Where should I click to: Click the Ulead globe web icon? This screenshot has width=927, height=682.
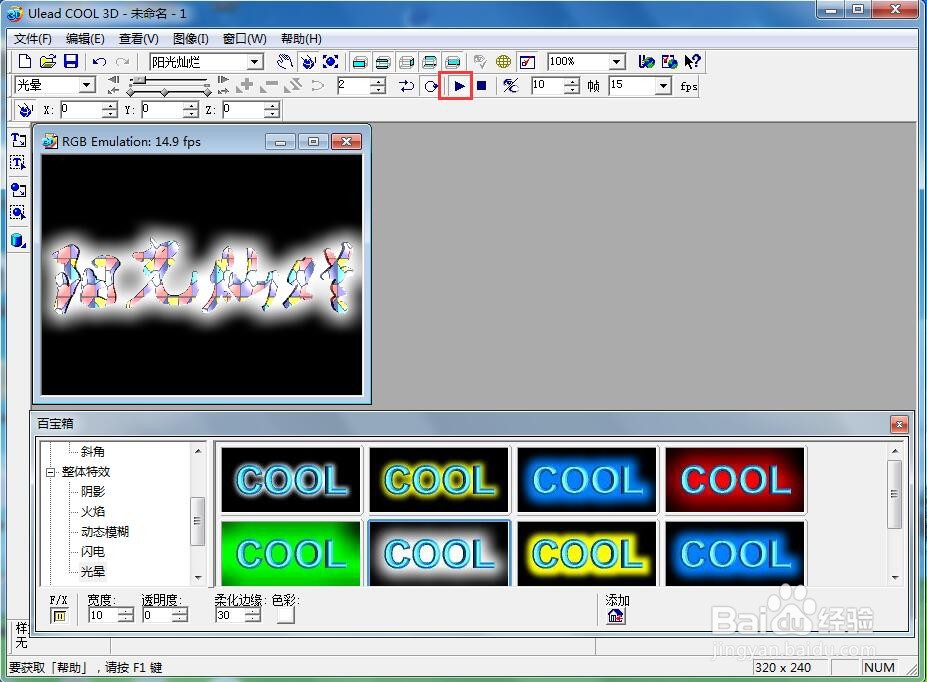click(646, 61)
